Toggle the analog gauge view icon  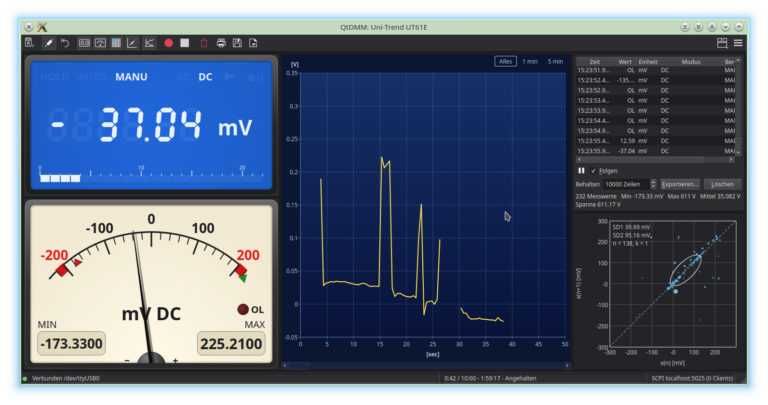click(100, 43)
